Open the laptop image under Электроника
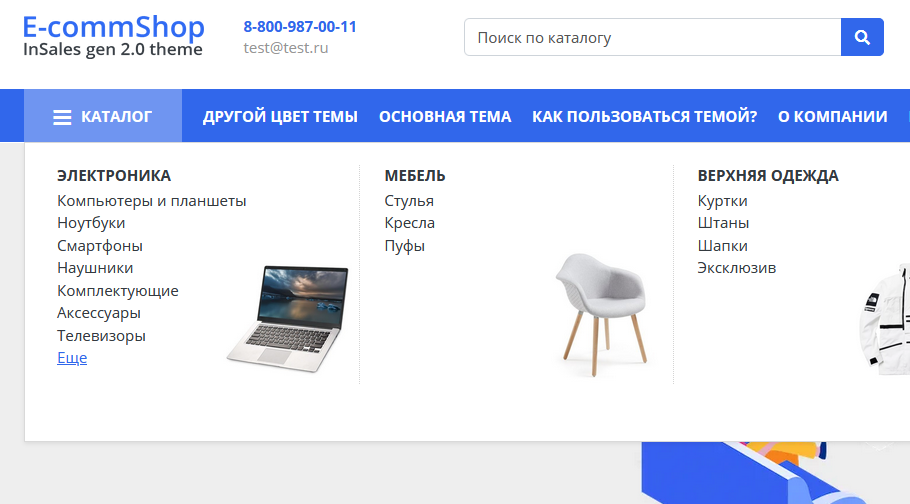Image resolution: width=910 pixels, height=504 pixels. pos(288,318)
